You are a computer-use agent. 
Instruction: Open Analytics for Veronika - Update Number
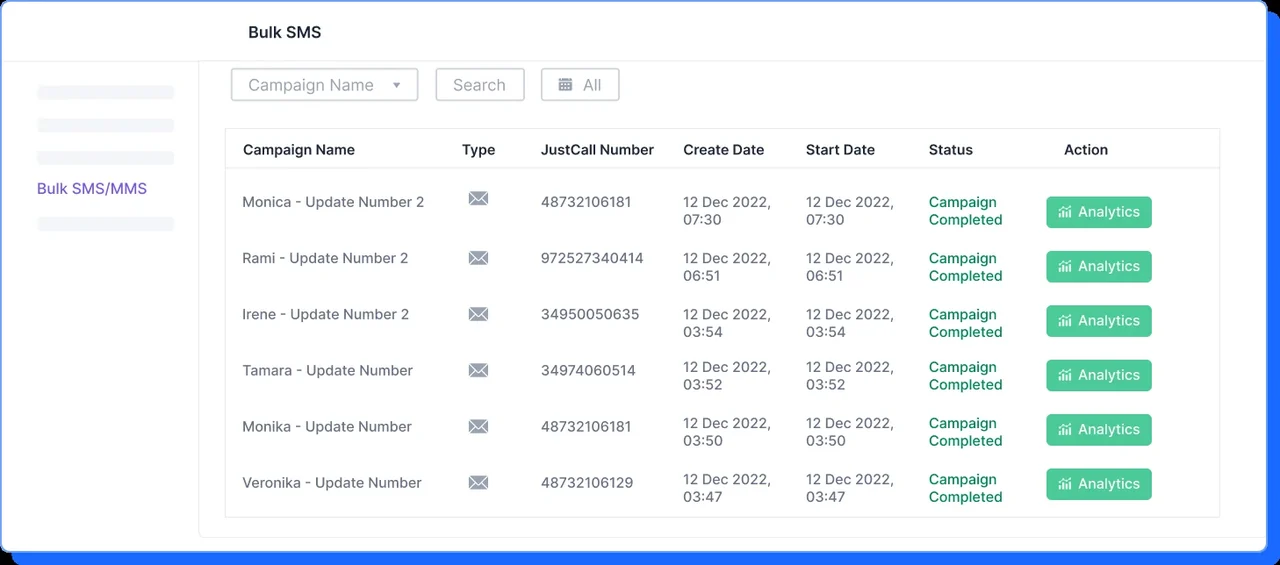[1099, 484]
